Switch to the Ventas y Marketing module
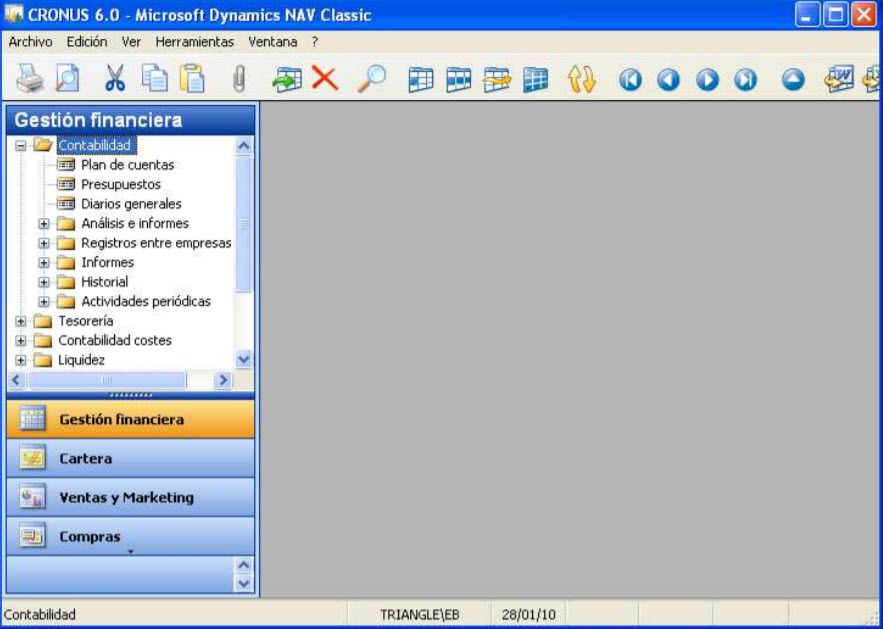 coord(126,498)
